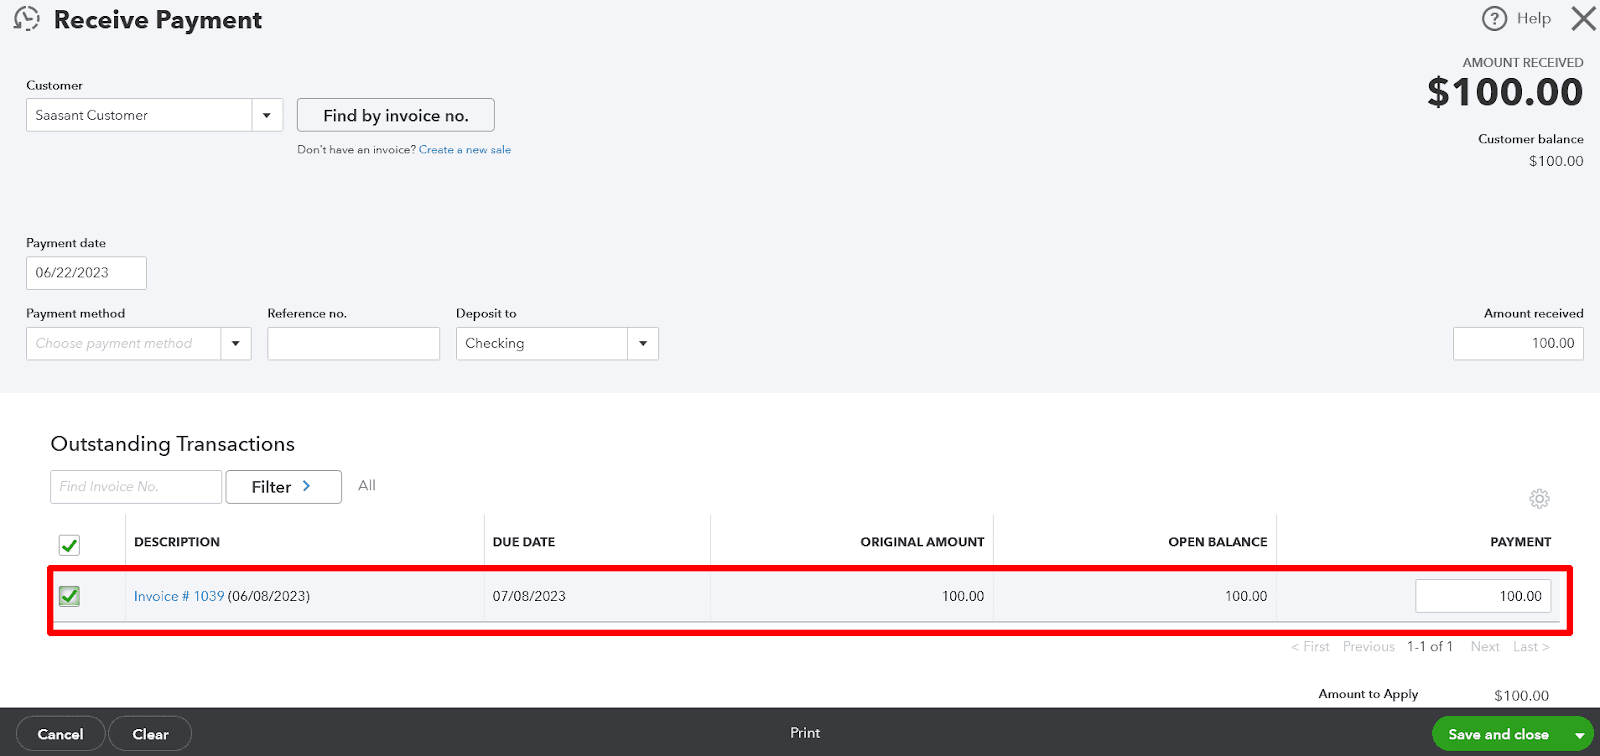This screenshot has width=1600, height=756.
Task: Focus the Customer name field
Action: pyautogui.click(x=139, y=115)
